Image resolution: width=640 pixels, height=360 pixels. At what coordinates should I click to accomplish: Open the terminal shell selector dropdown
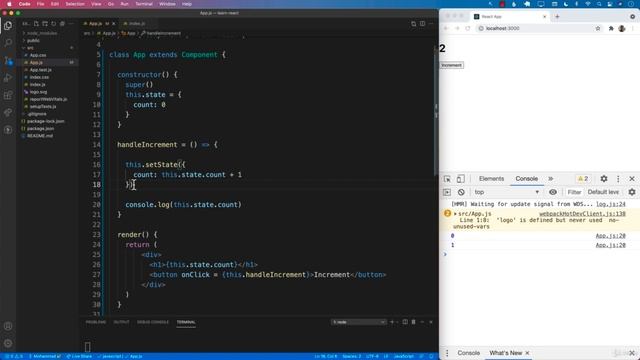tap(358, 322)
